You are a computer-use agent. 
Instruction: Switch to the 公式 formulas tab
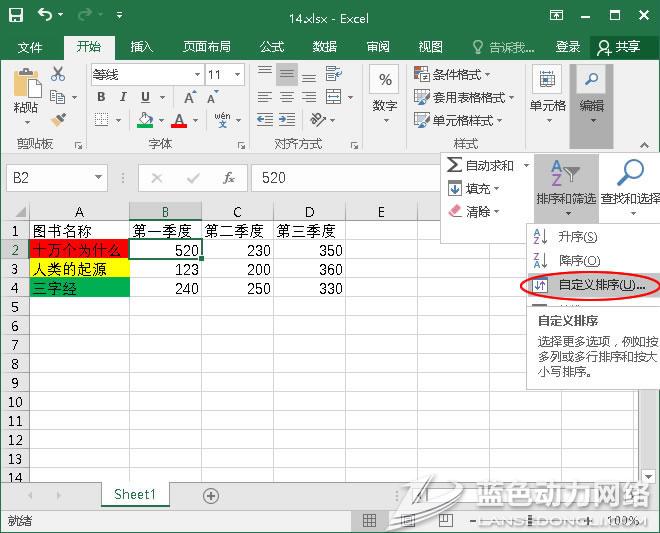click(x=271, y=47)
